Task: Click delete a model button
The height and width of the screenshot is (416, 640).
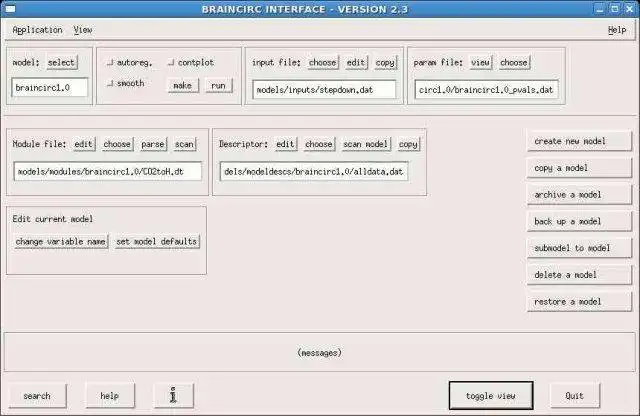Action: (x=579, y=275)
